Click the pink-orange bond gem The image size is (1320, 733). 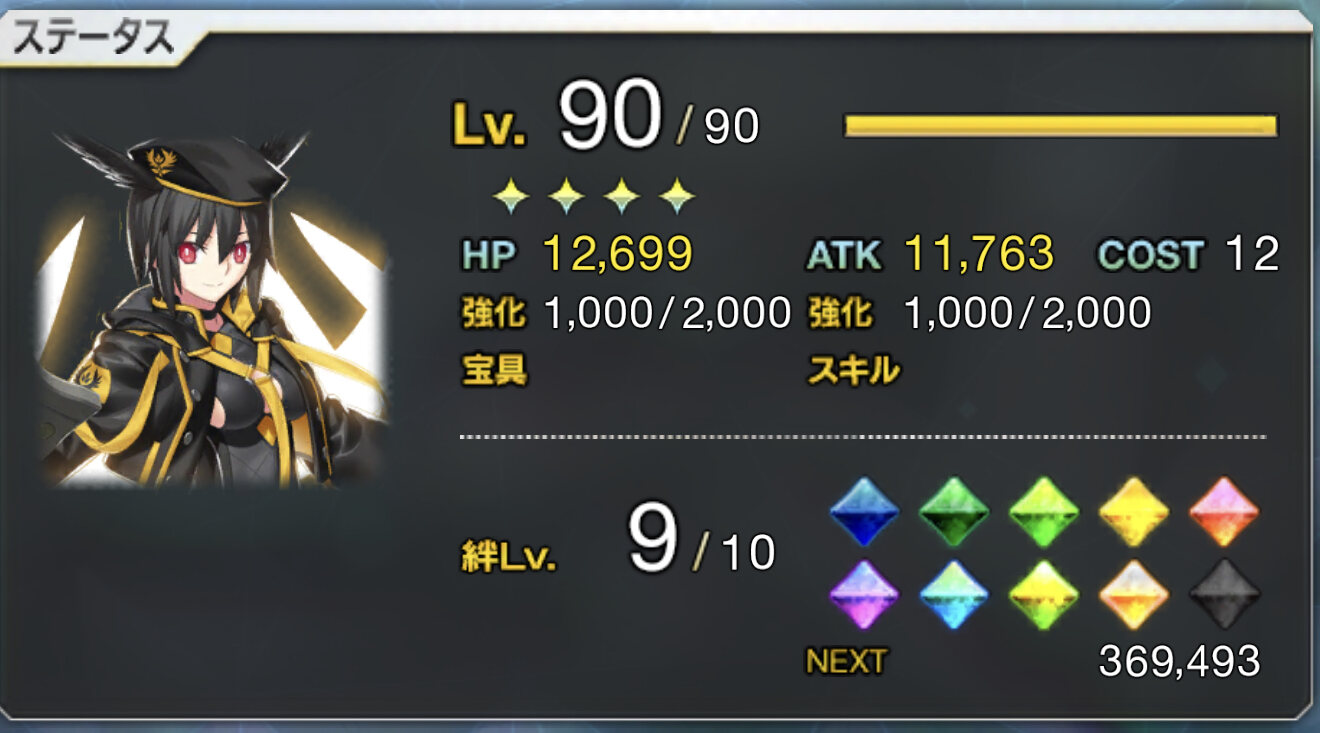pyautogui.click(x=1224, y=509)
